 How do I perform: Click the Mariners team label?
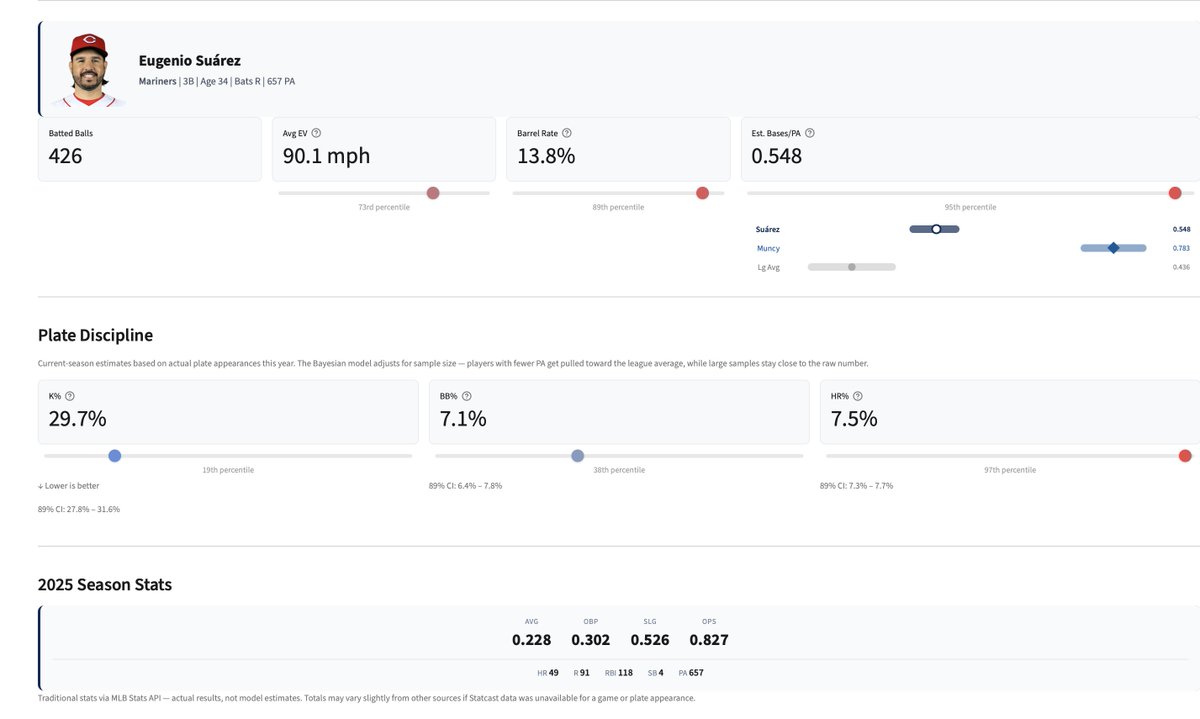(158, 81)
